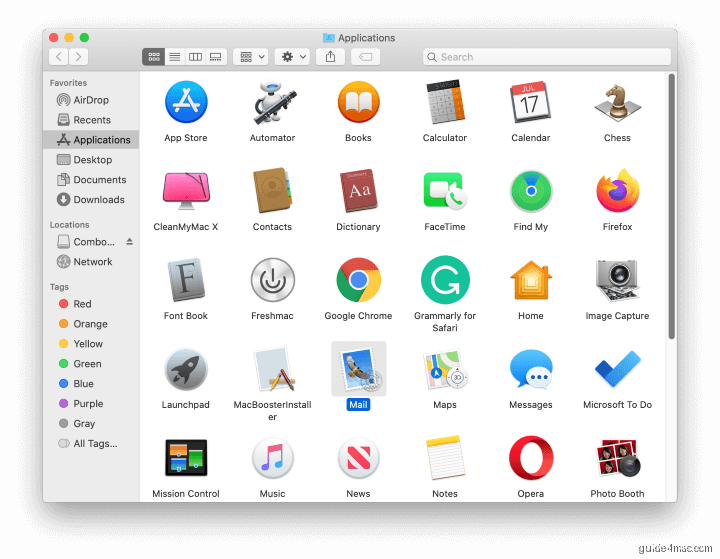Select the Books app icon
720x559 pixels.
359,102
